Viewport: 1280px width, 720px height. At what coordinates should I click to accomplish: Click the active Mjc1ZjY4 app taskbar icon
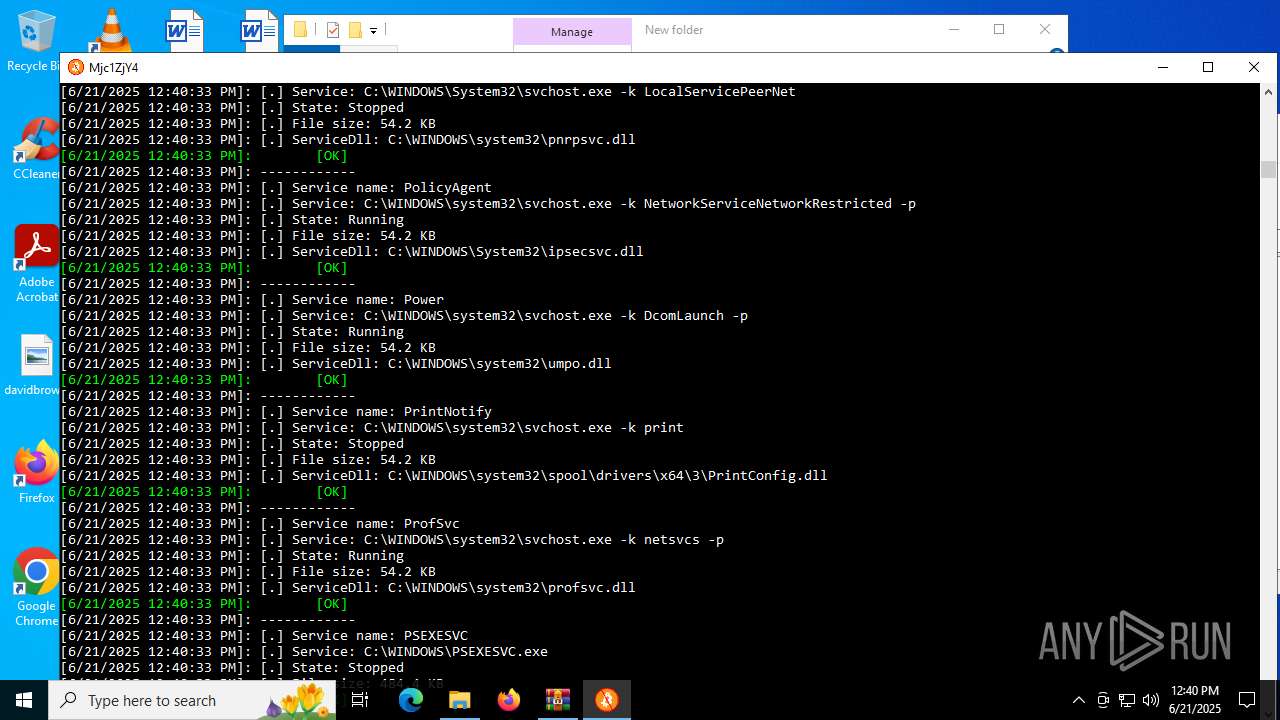pyautogui.click(x=606, y=700)
